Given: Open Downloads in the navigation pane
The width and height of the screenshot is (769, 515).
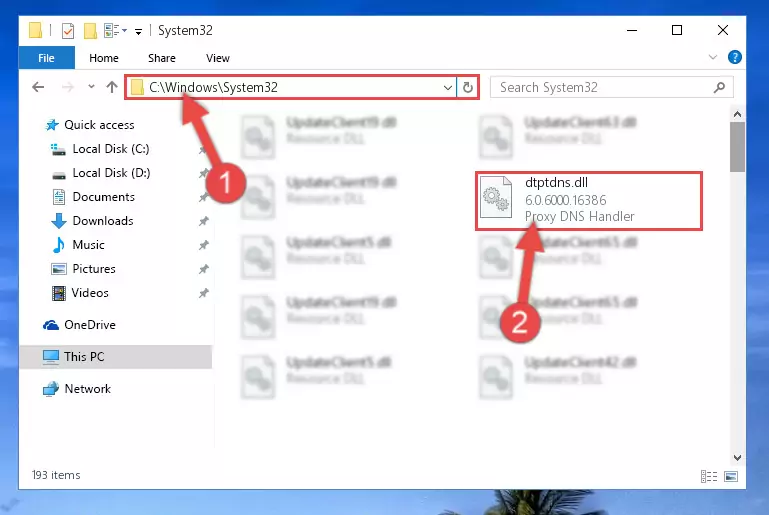Looking at the screenshot, I should point(103,221).
